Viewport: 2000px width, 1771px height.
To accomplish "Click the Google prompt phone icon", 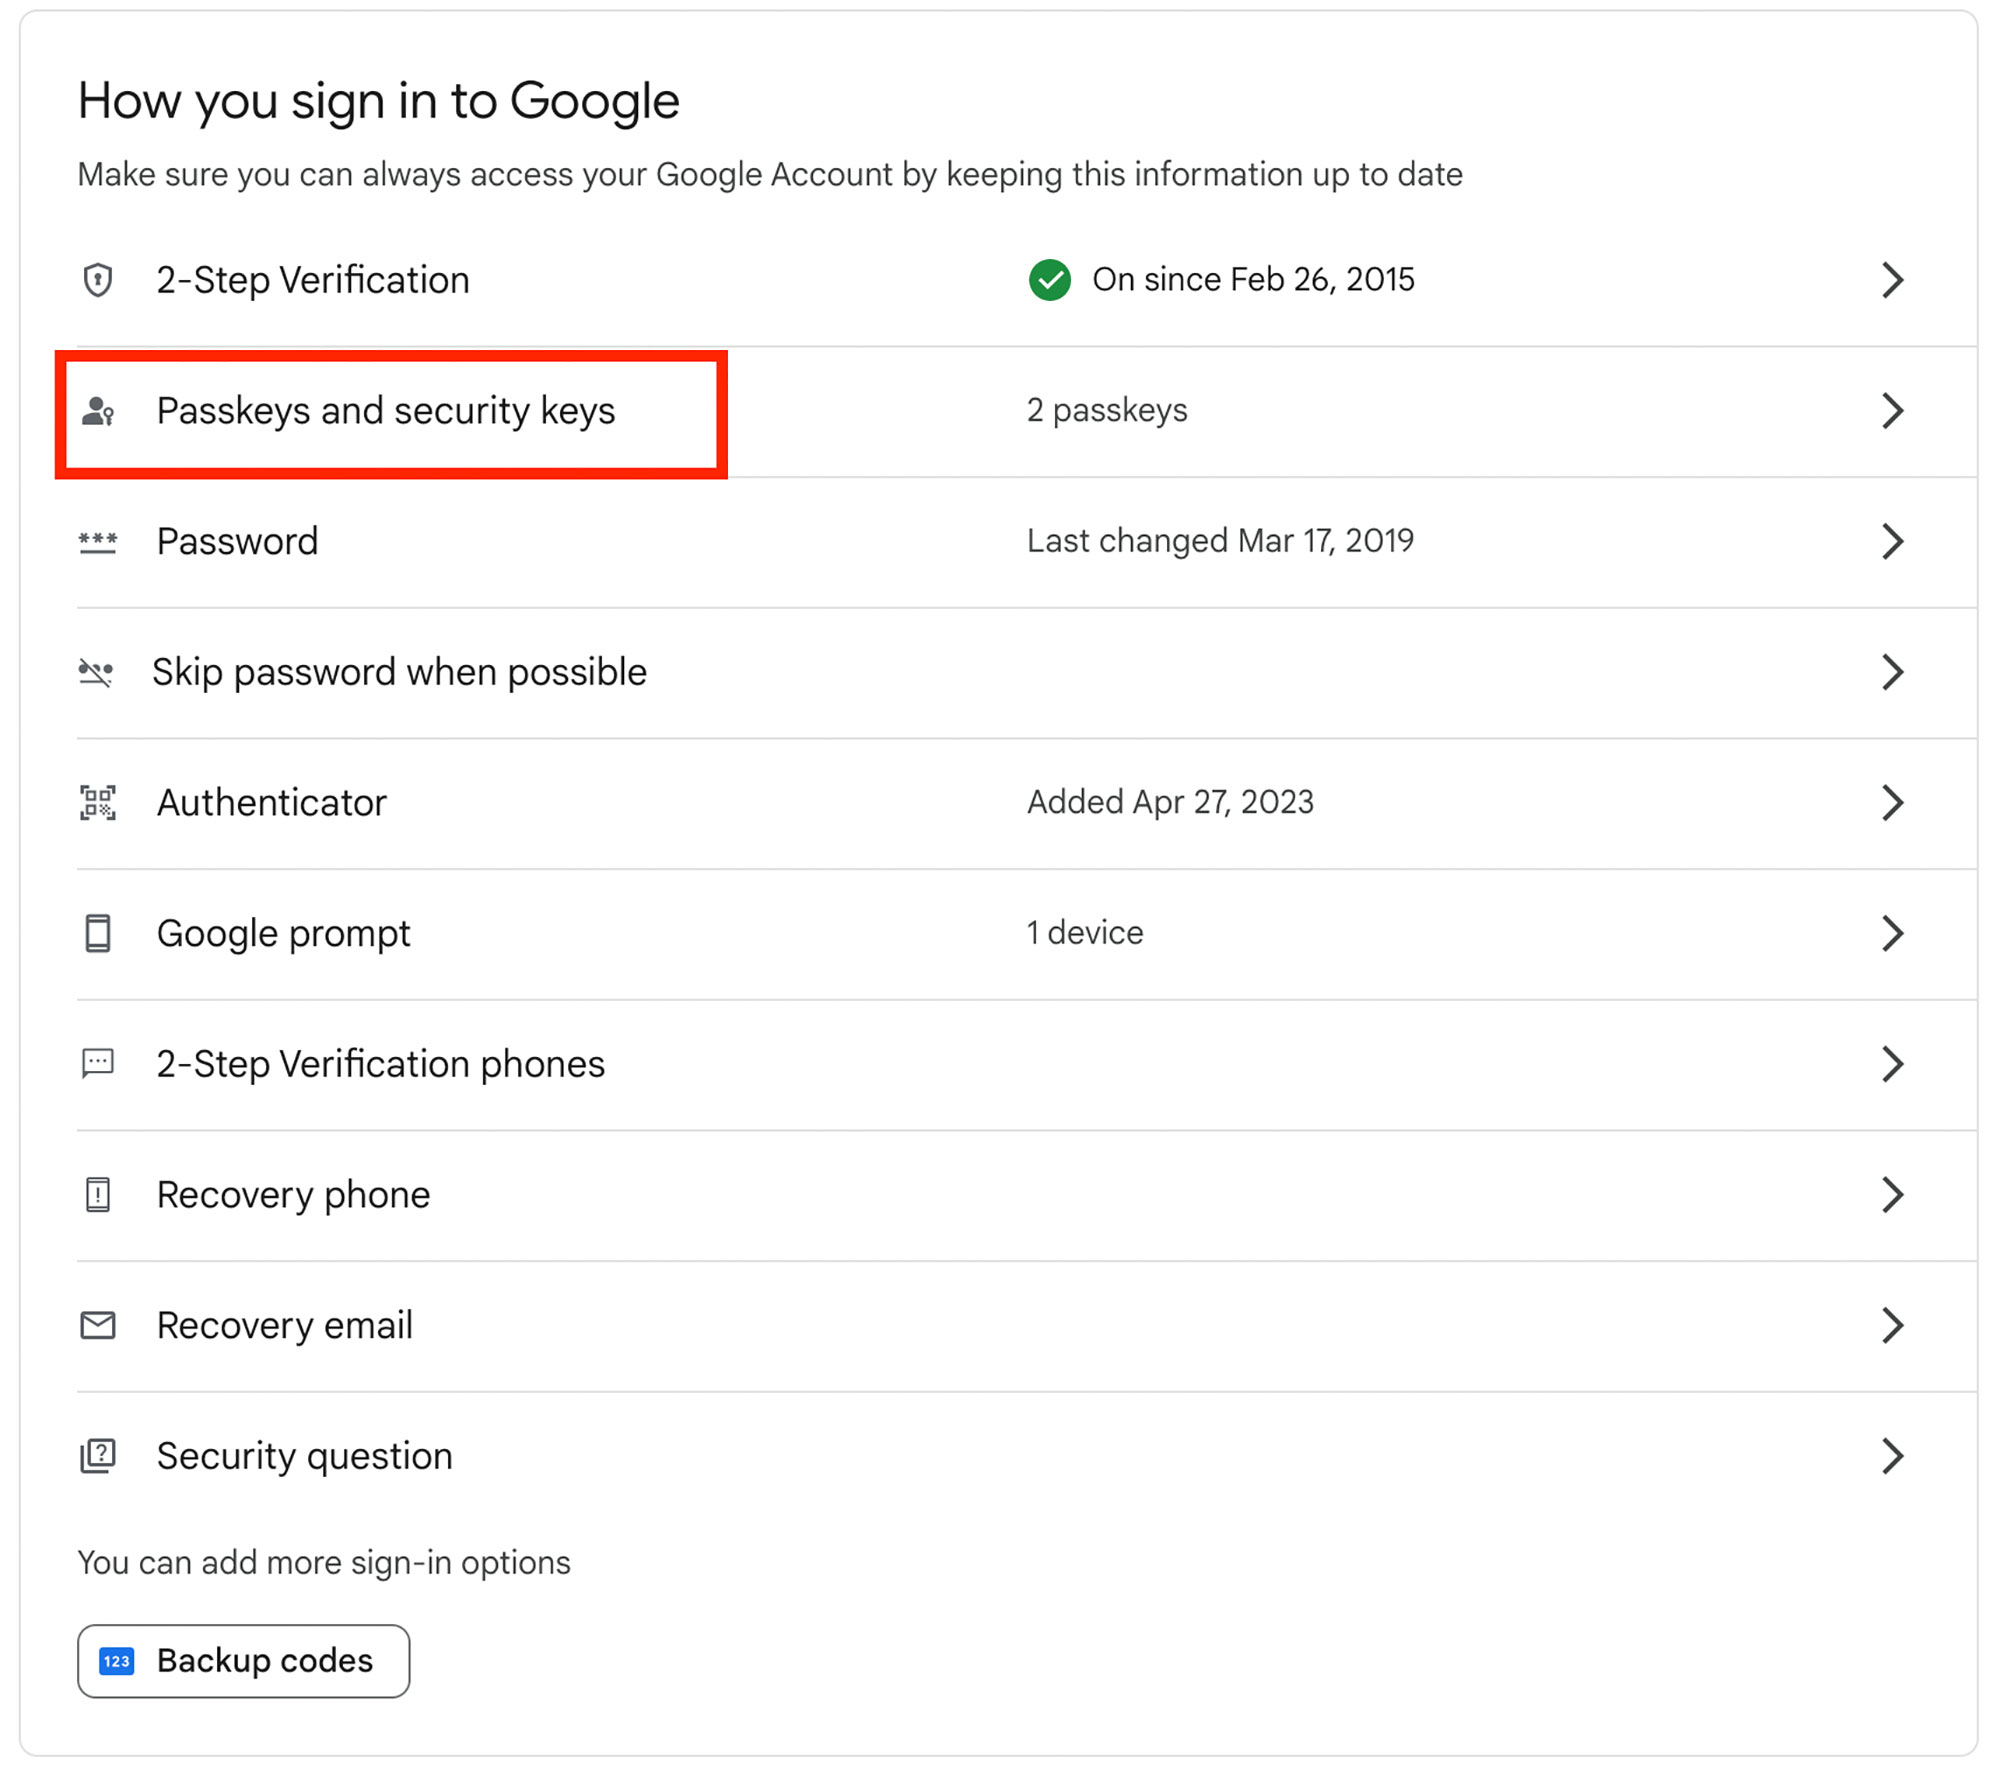I will (x=98, y=933).
